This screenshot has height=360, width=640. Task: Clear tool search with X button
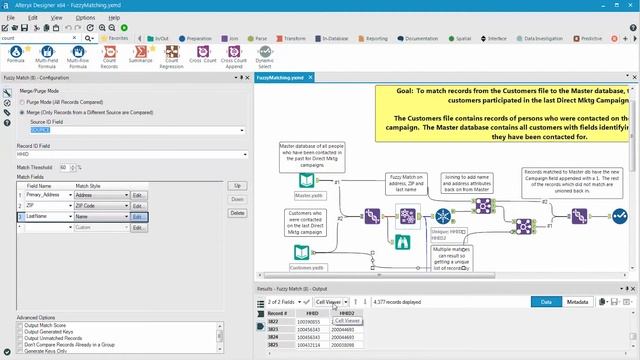(x=74, y=38)
